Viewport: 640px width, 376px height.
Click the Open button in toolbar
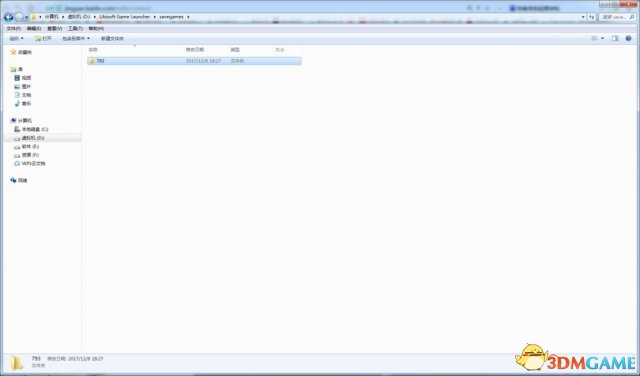coord(43,38)
